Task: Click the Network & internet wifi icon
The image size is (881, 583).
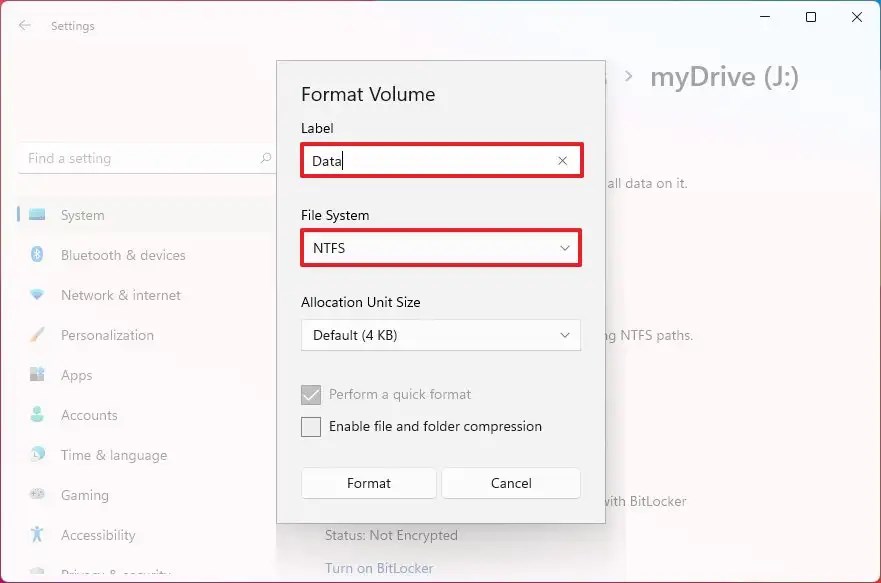Action: coord(37,295)
